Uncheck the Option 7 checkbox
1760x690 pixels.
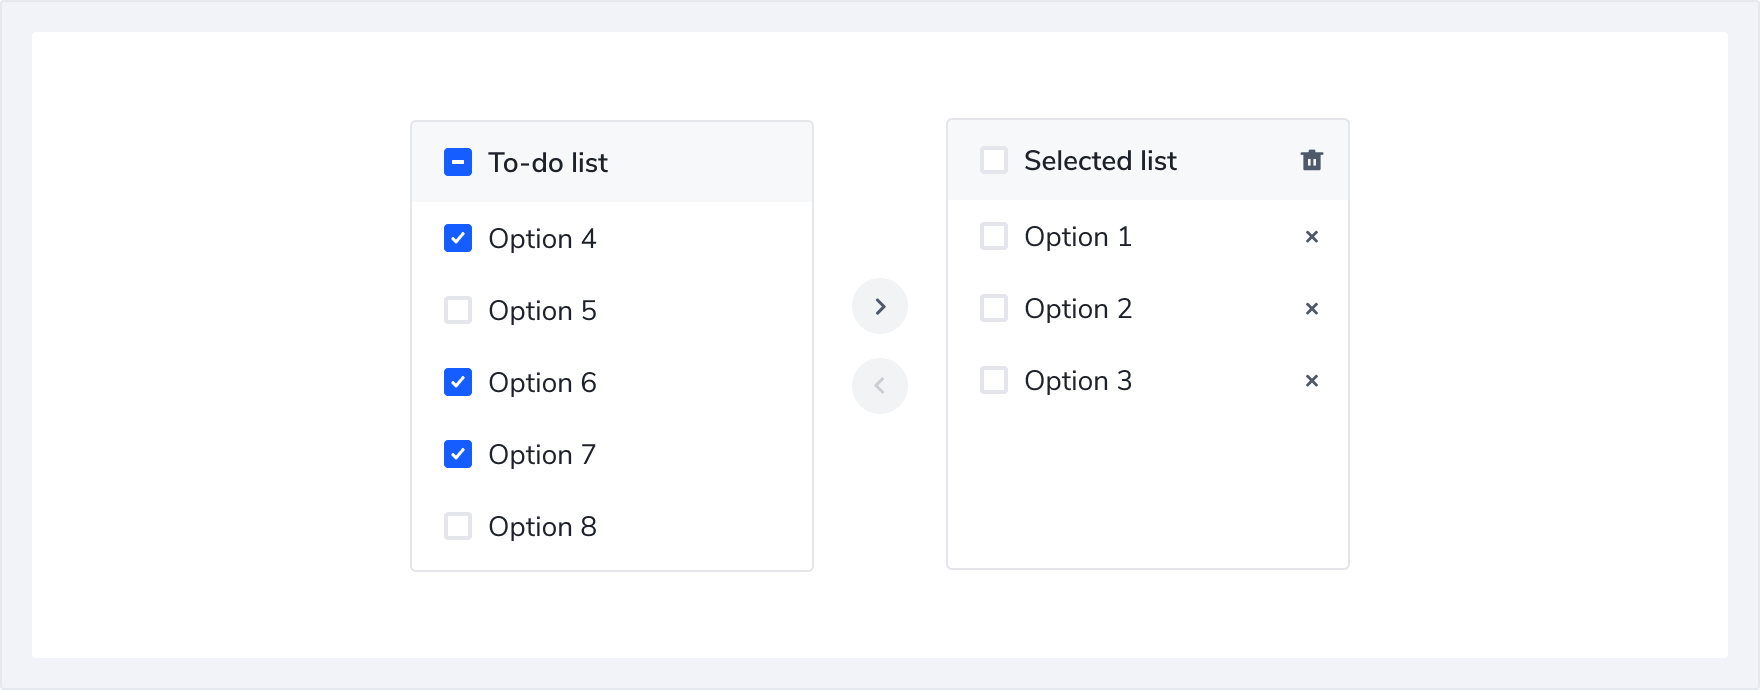tap(458, 454)
